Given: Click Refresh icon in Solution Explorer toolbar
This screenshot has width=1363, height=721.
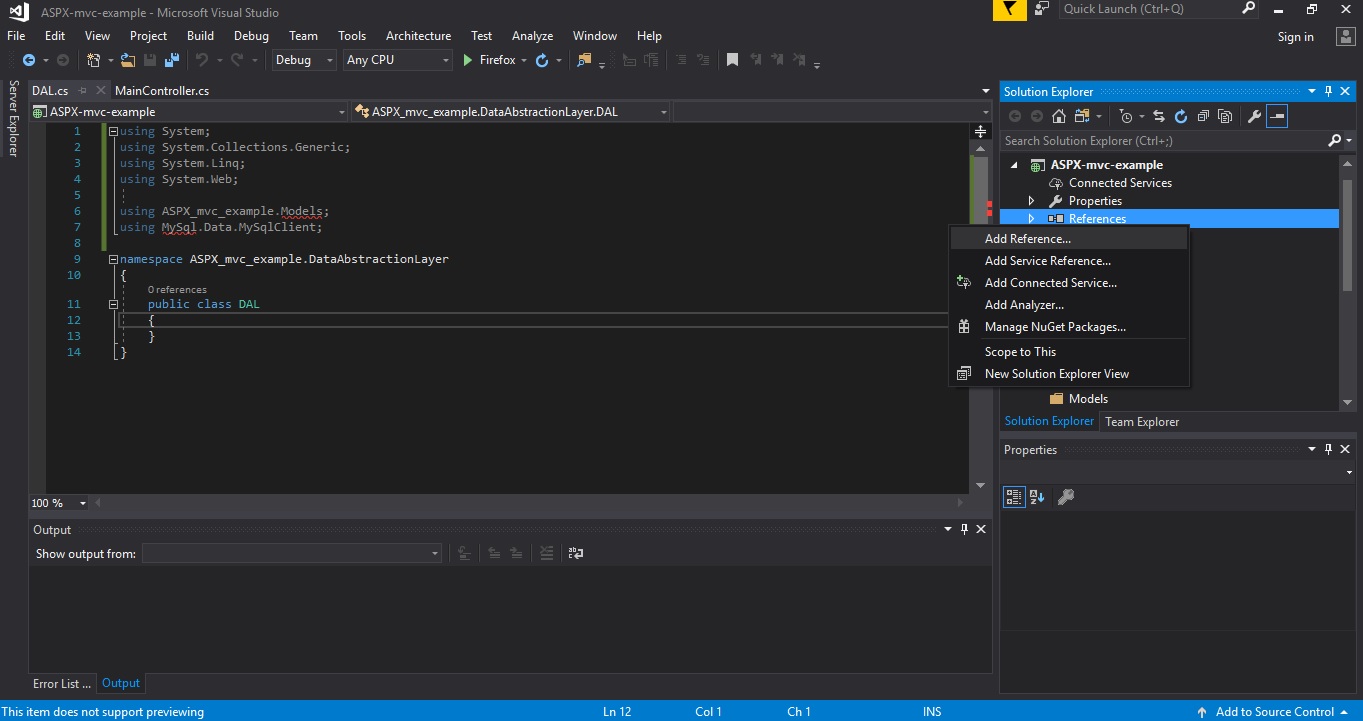Looking at the screenshot, I should (x=1180, y=117).
